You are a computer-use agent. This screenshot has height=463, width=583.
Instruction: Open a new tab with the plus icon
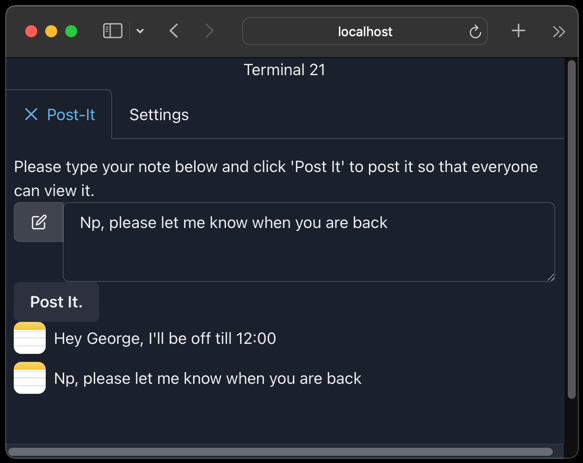[x=518, y=31]
